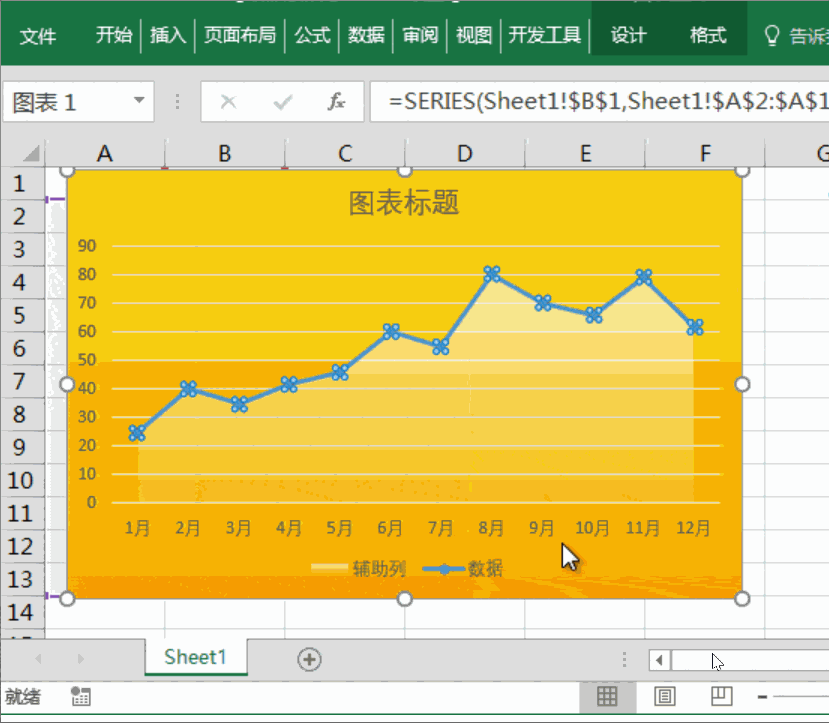829x723 pixels.
Task: Open the chart tools 设计 tab
Action: click(629, 35)
